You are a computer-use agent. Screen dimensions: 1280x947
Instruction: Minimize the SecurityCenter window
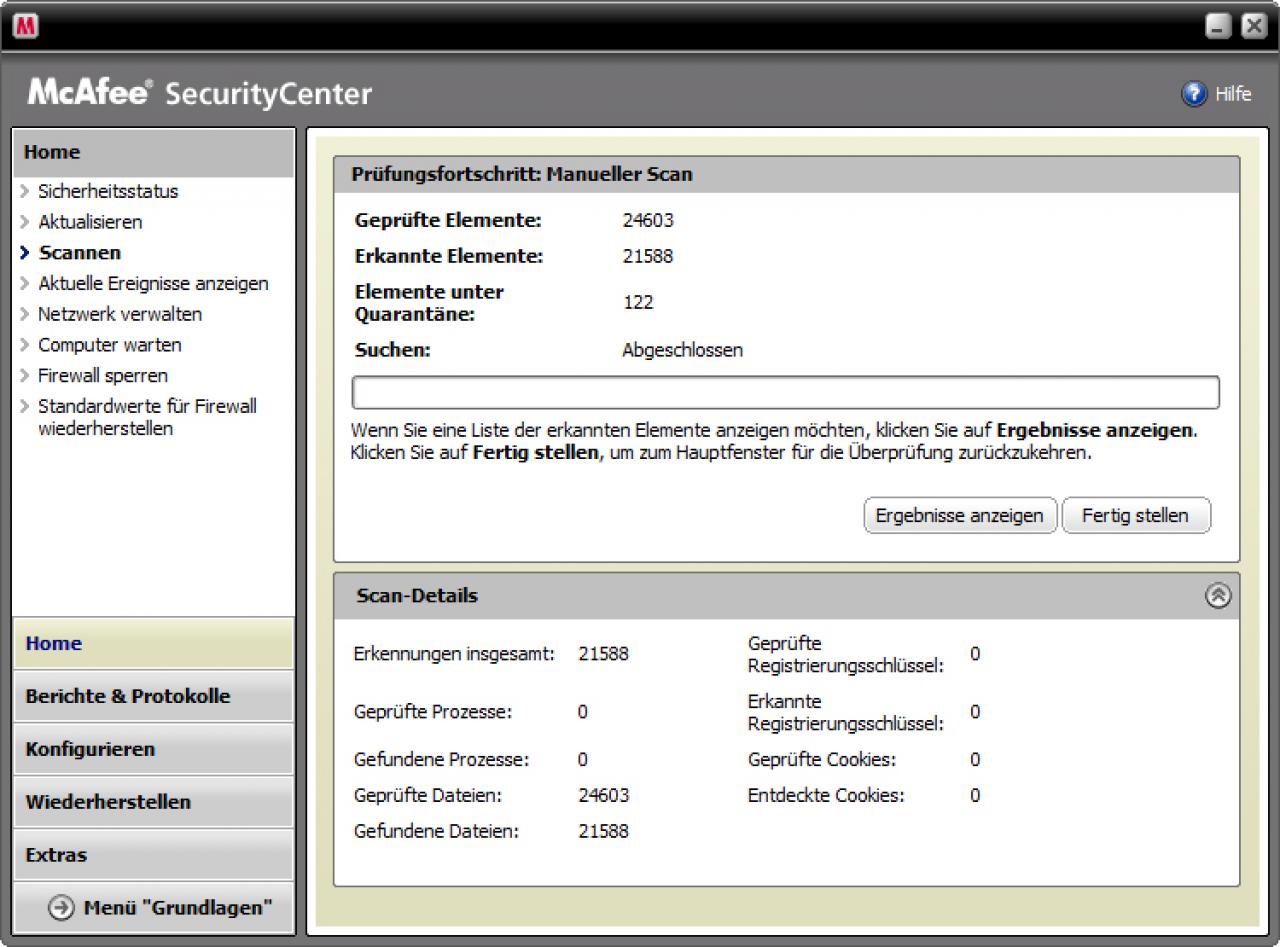(x=1218, y=25)
